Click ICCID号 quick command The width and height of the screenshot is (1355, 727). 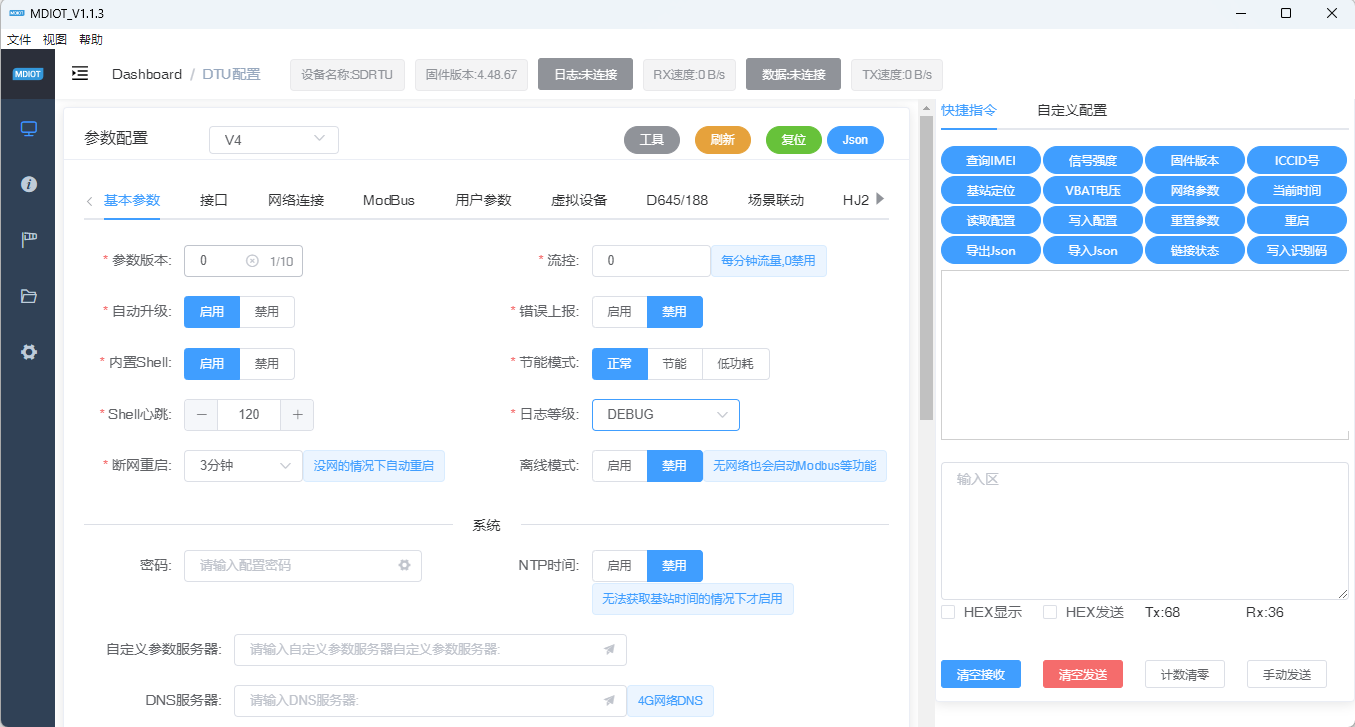(x=1297, y=160)
